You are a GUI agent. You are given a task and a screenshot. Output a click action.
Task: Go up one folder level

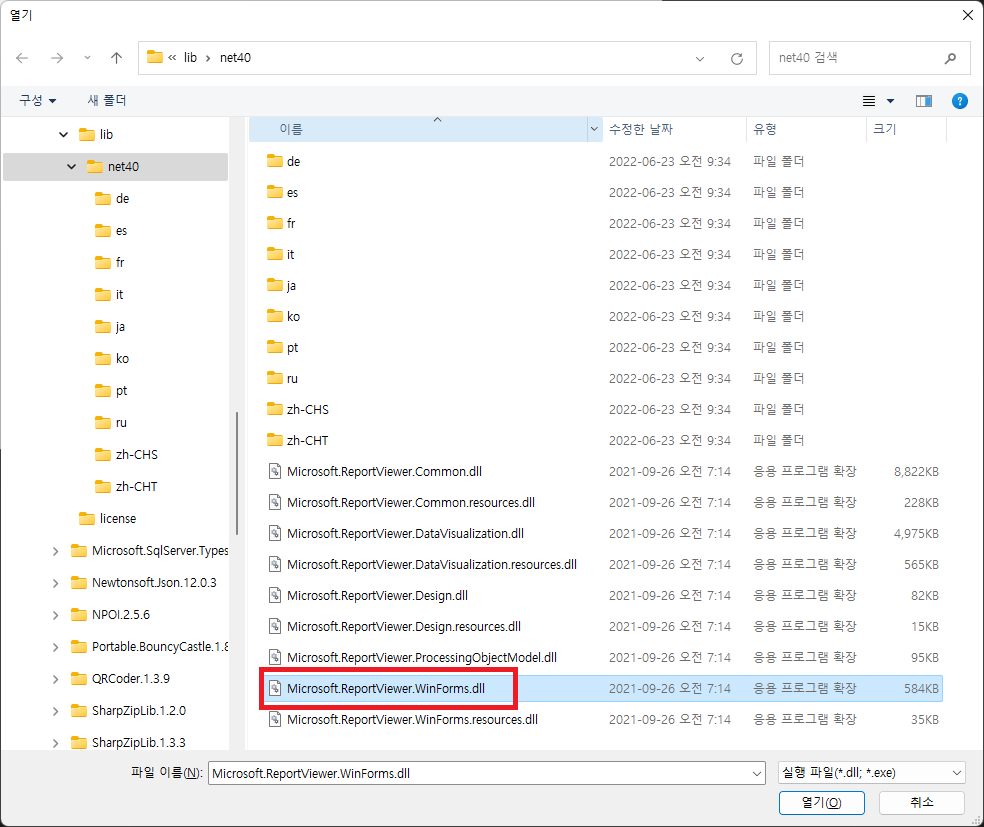116,58
